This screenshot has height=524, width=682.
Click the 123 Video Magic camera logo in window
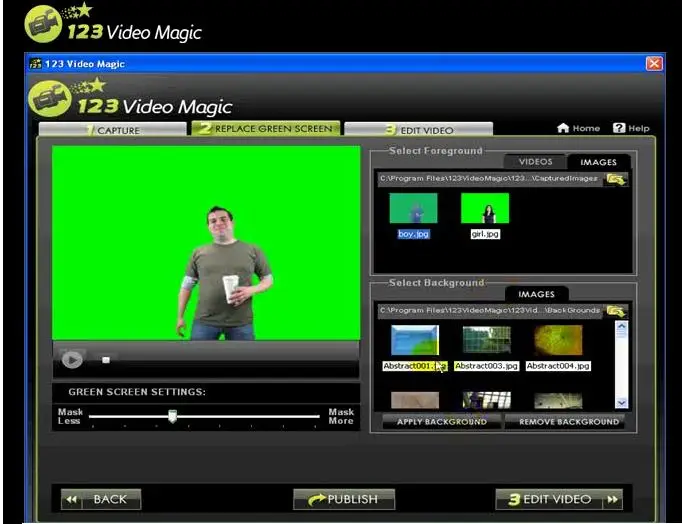tap(50, 98)
